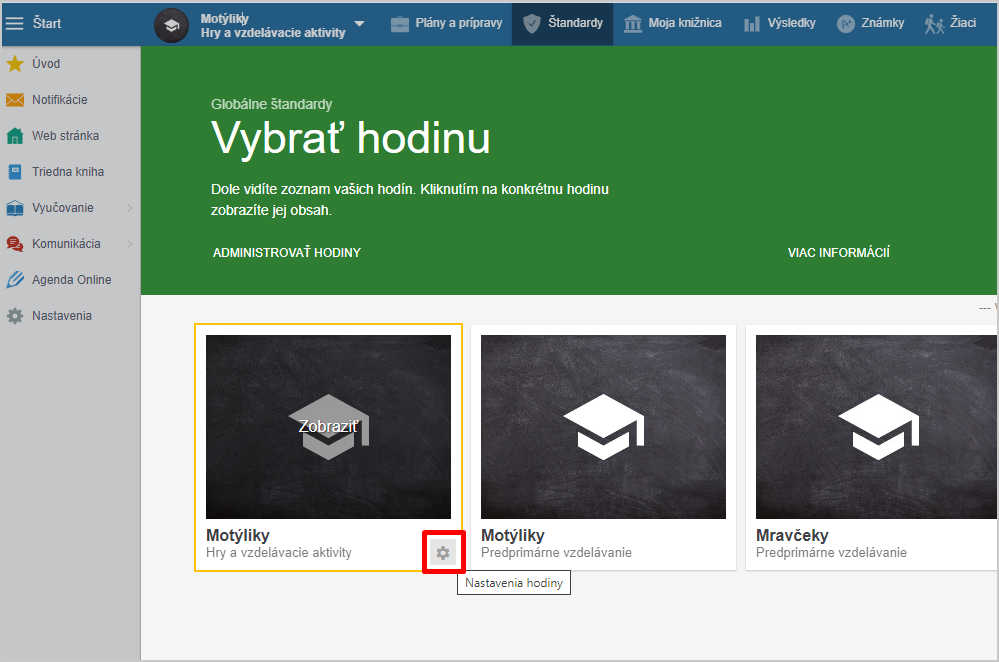The width and height of the screenshot is (999, 662).
Task: Click the star icon for Úvod
Action: (15, 64)
